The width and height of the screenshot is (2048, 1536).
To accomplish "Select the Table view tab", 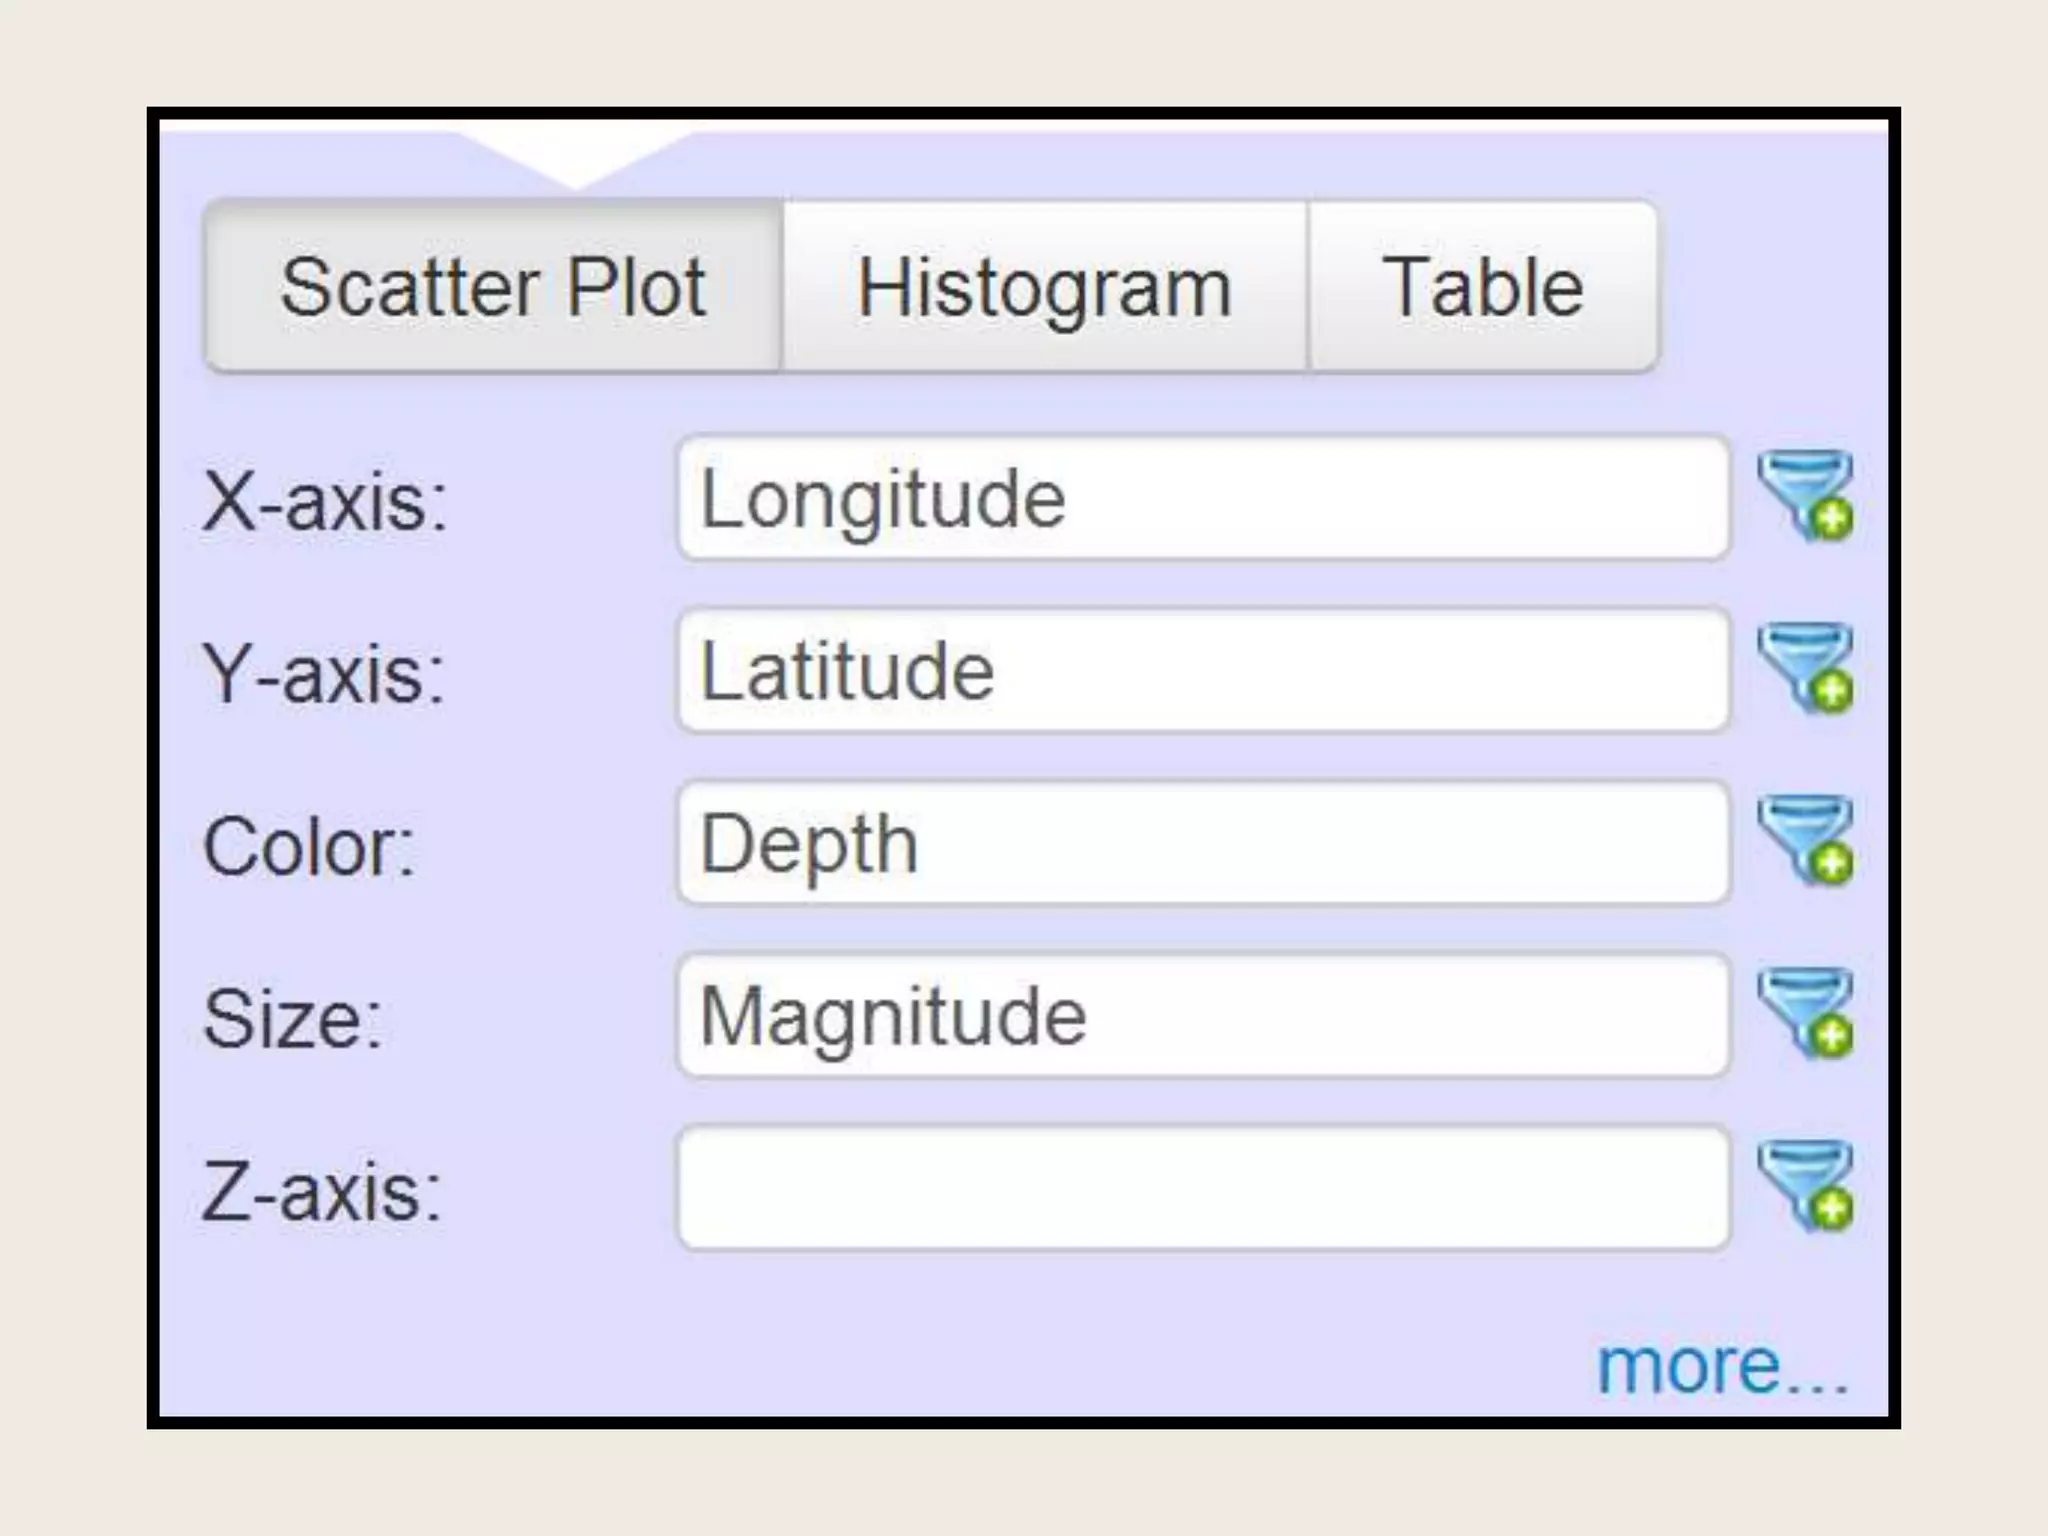I will (x=1482, y=288).
